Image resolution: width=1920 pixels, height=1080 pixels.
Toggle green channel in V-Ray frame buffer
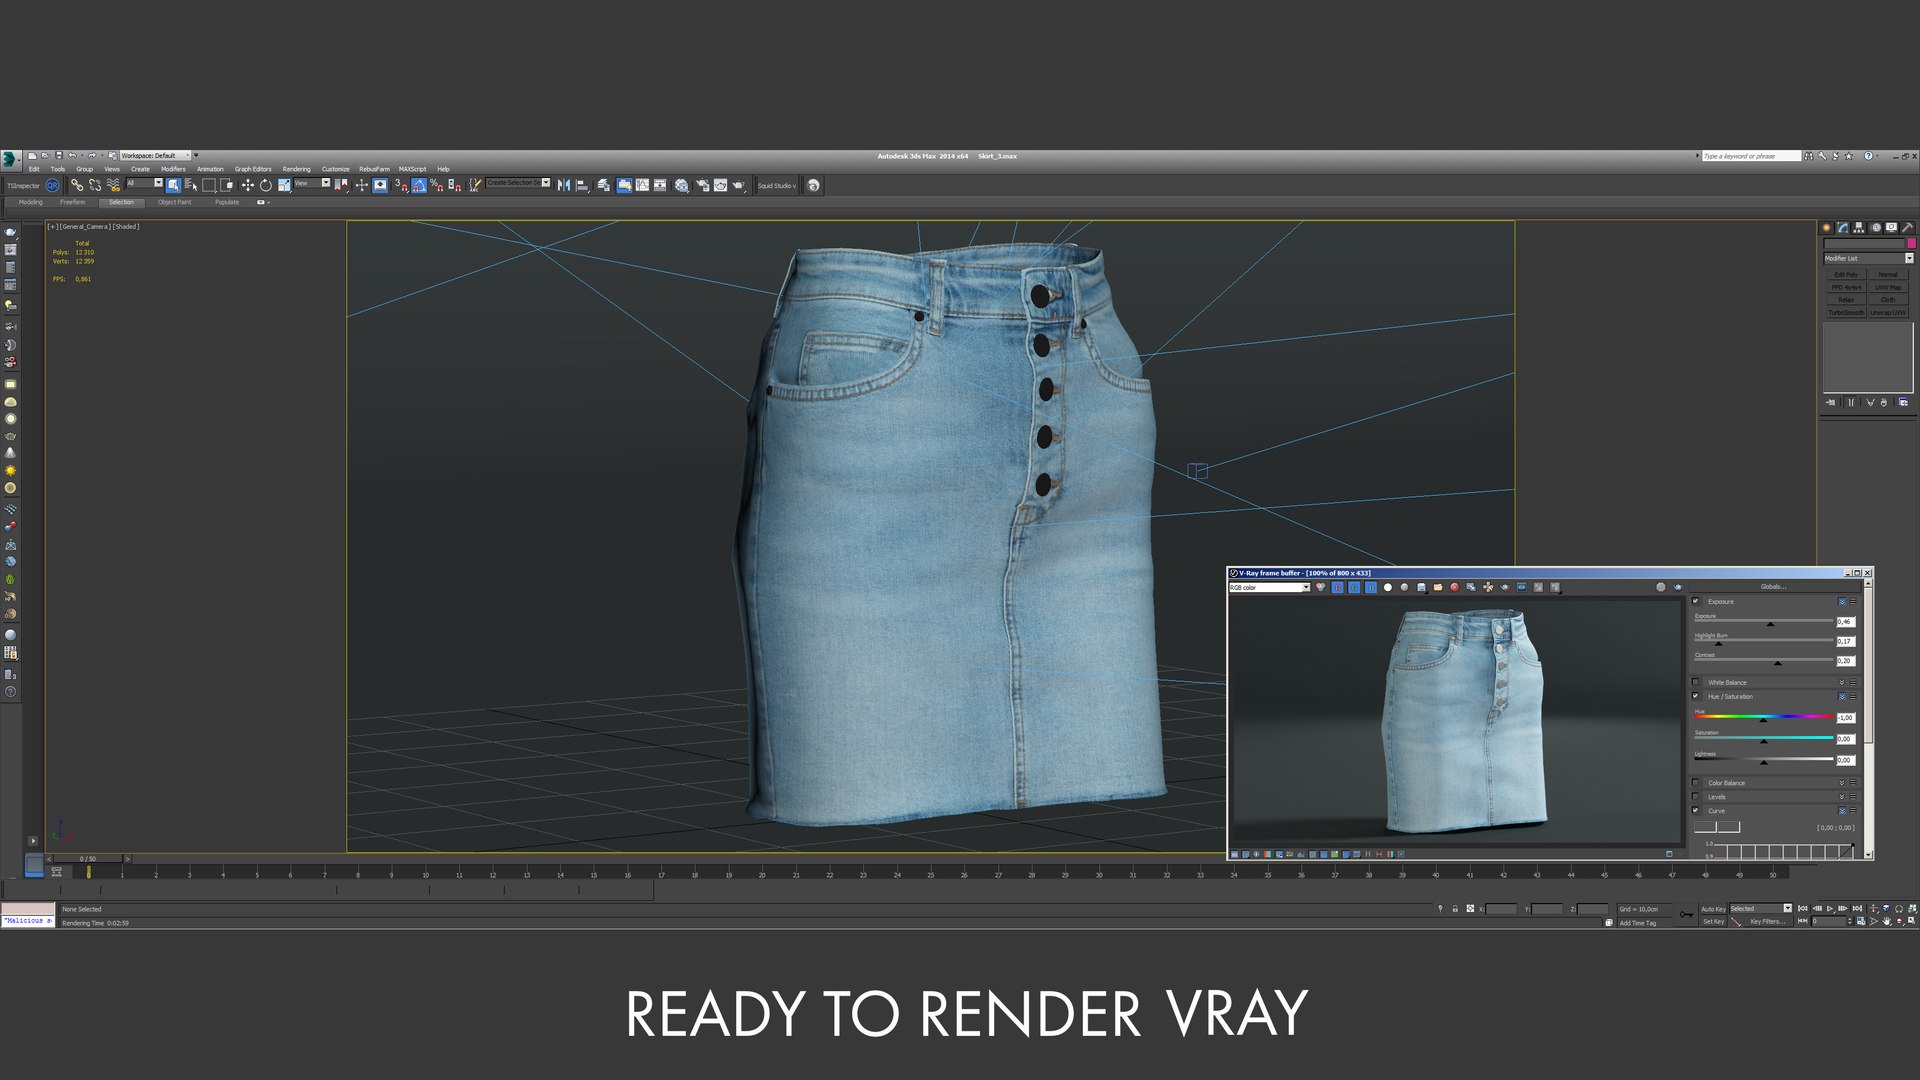pos(1354,587)
